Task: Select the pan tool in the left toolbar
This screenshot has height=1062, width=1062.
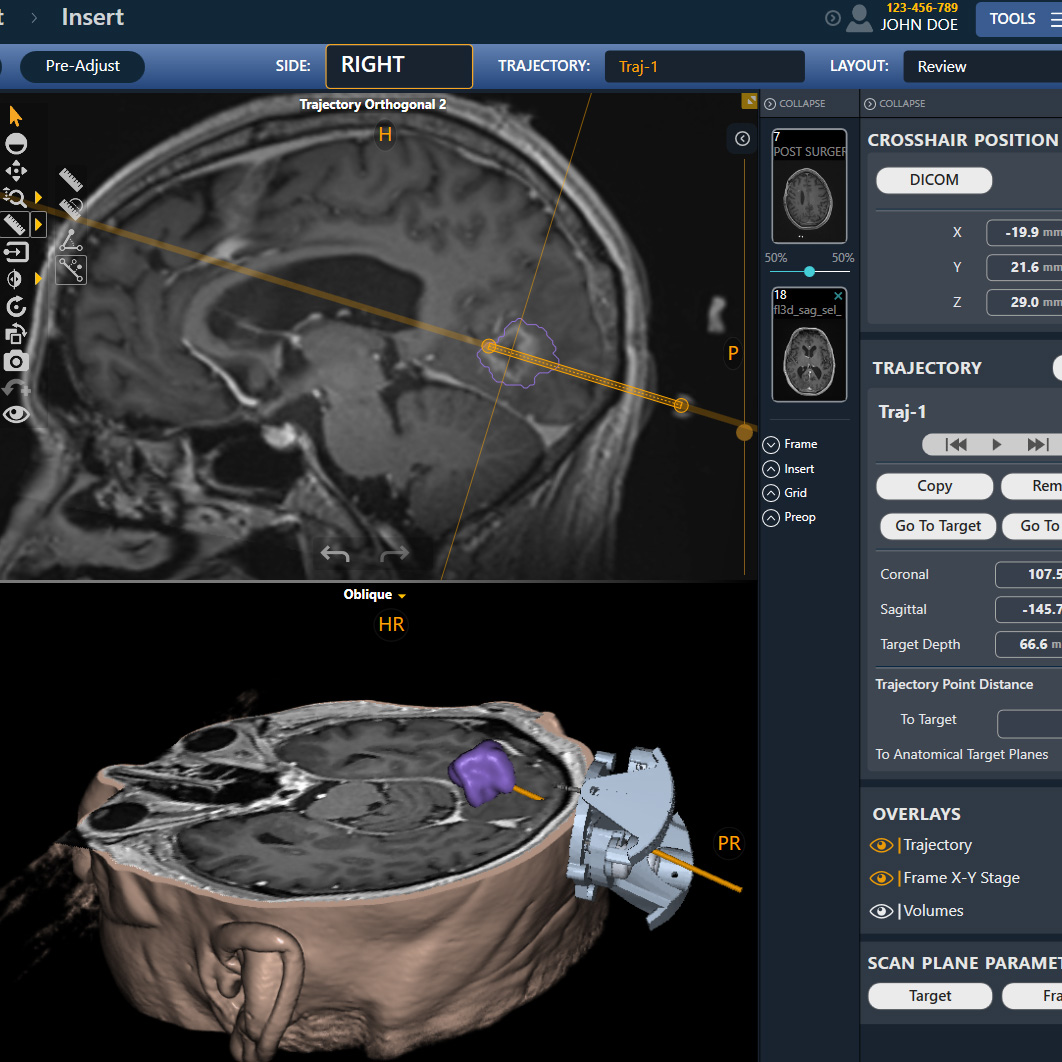Action: [x=16, y=171]
